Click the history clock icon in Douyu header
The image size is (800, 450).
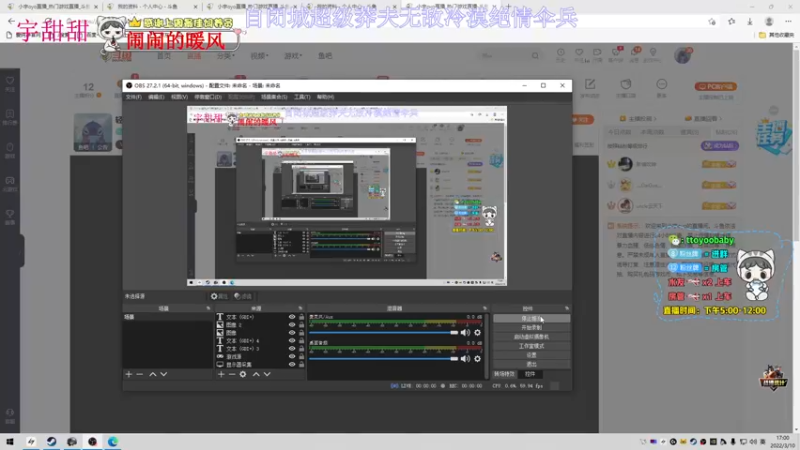click(561, 53)
